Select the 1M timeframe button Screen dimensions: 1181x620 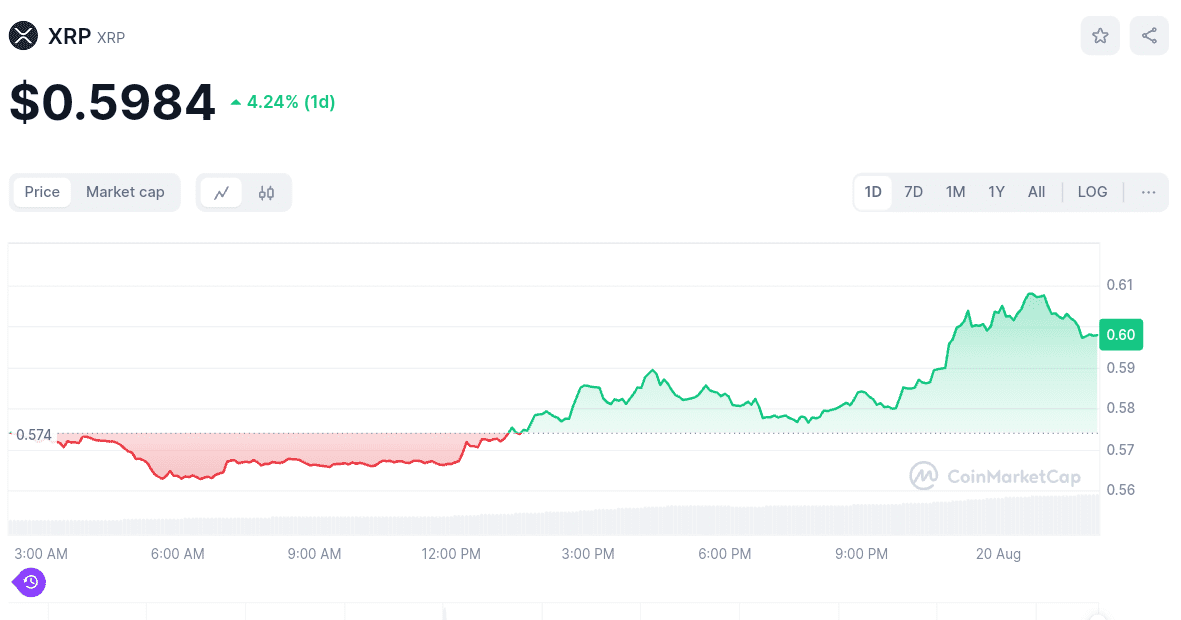pos(955,191)
